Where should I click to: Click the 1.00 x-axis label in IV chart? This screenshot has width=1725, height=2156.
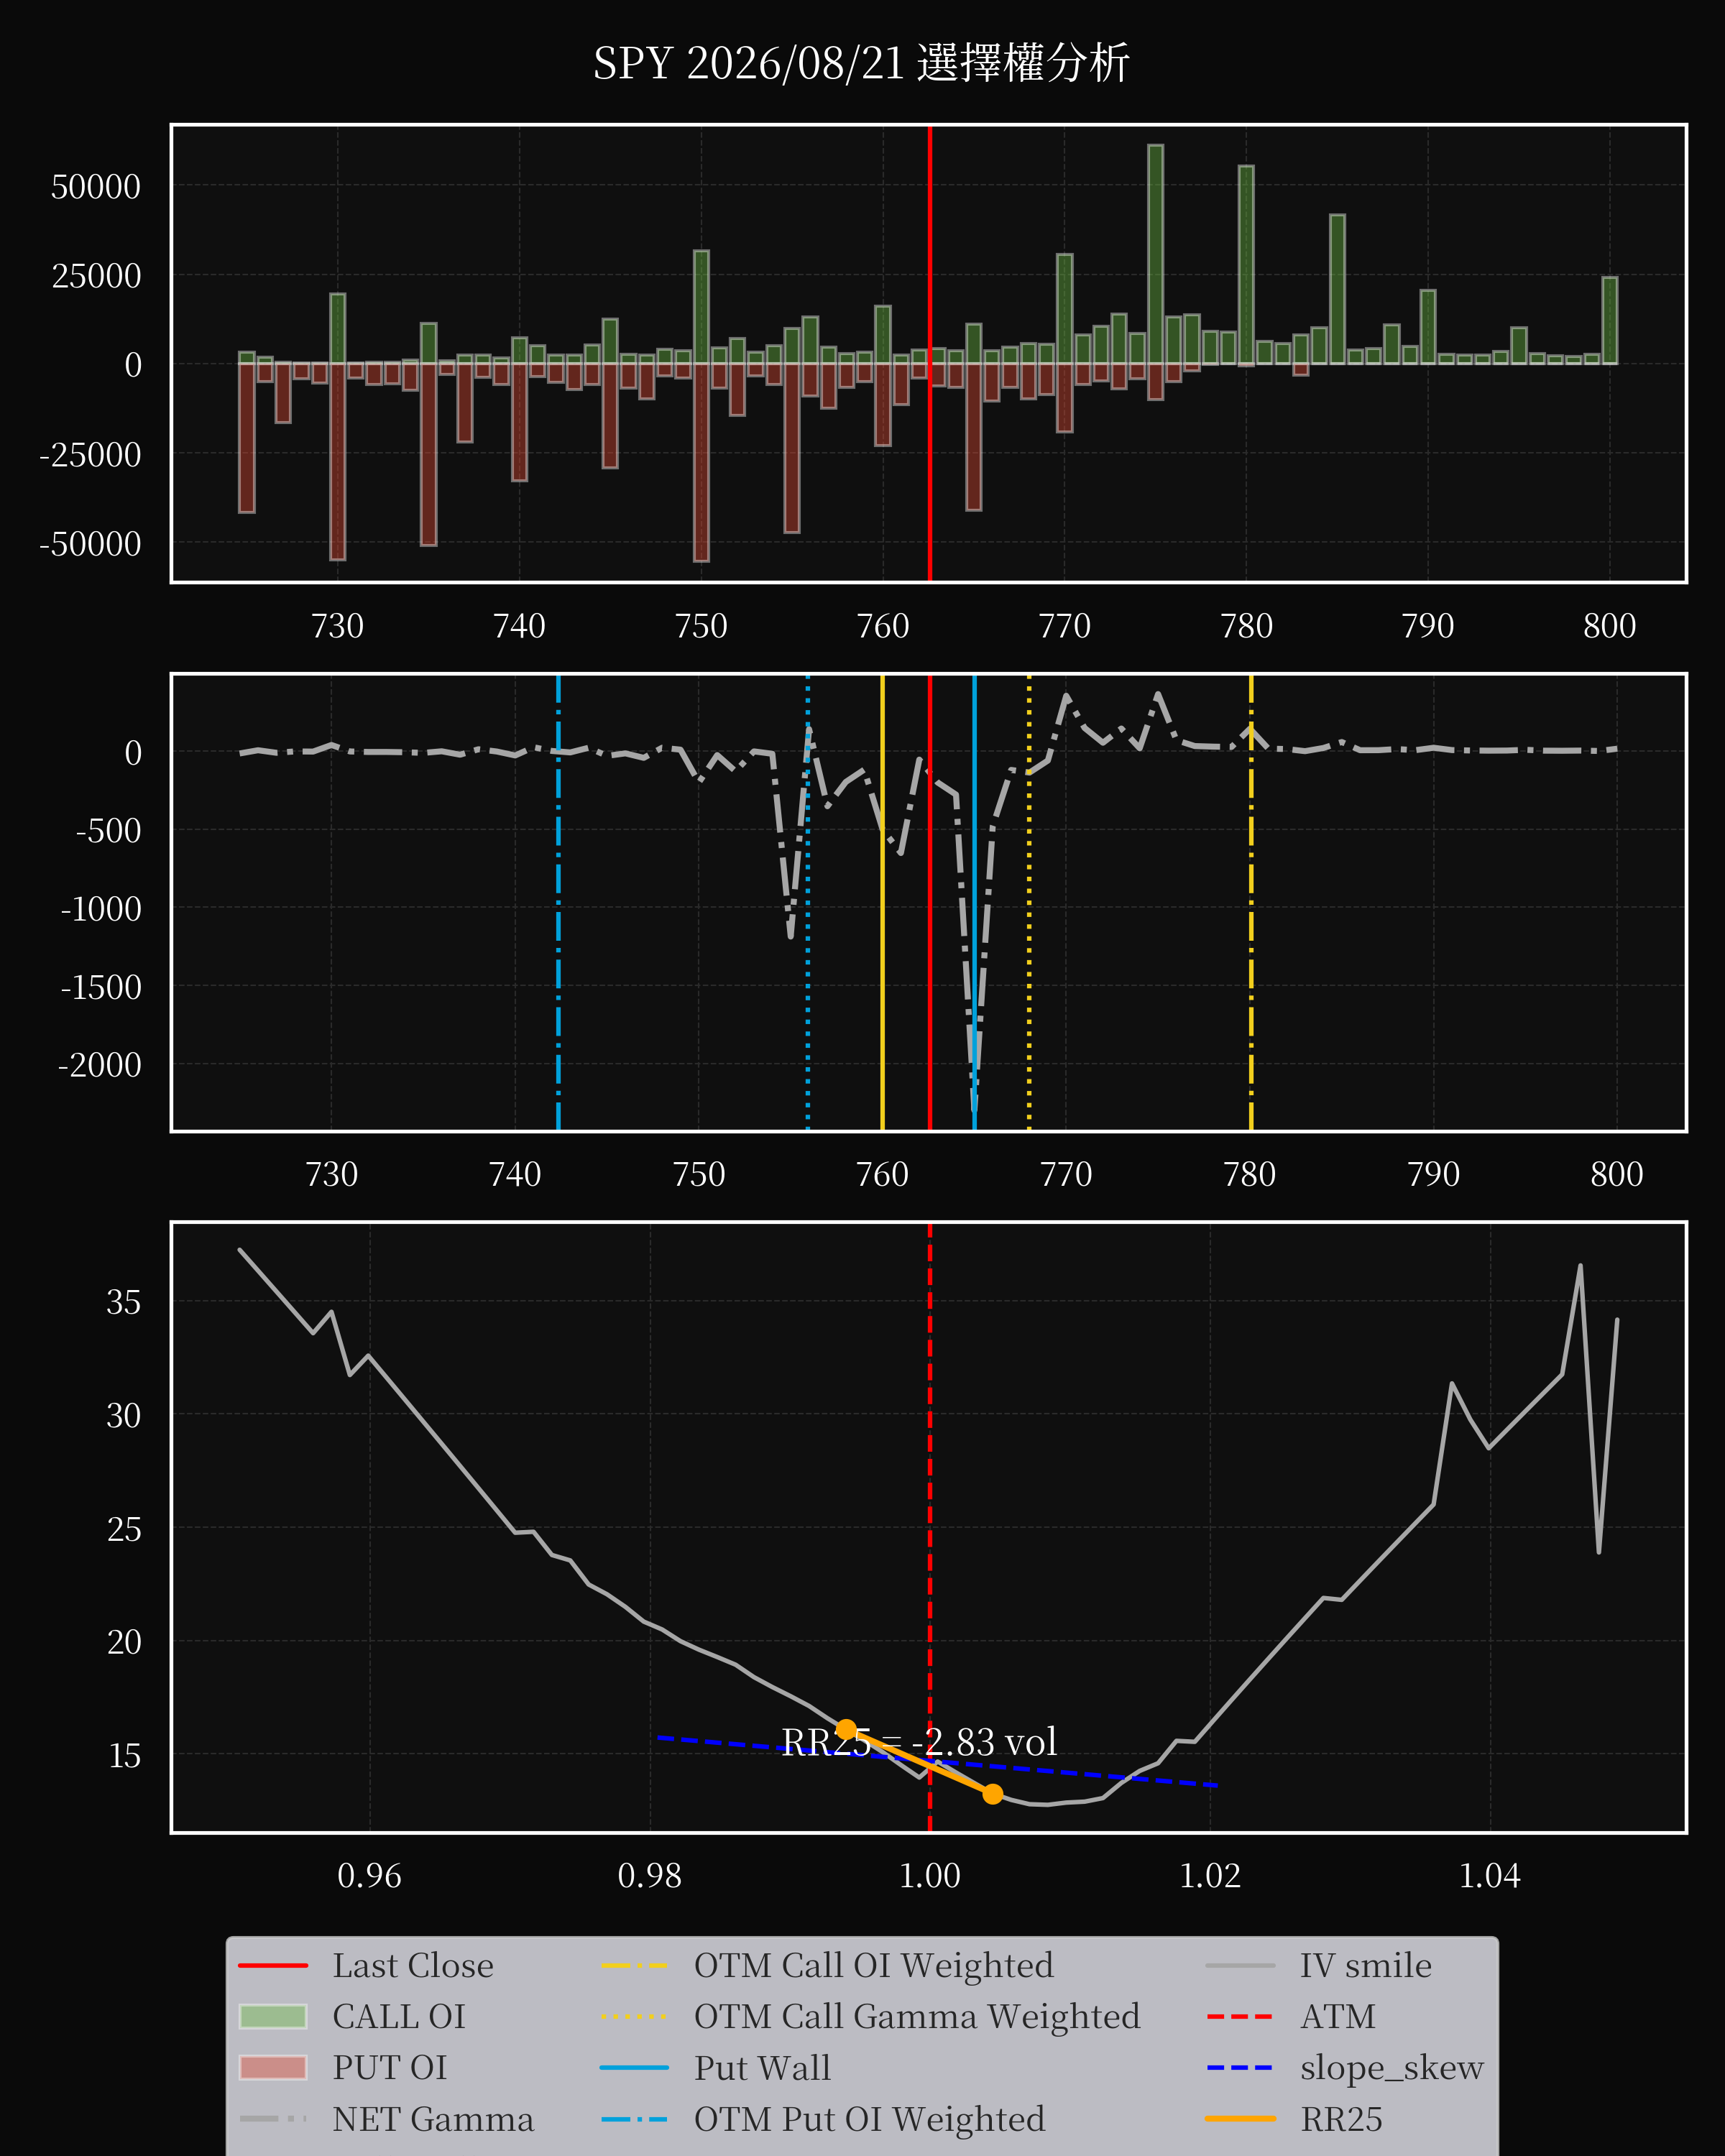point(930,1875)
